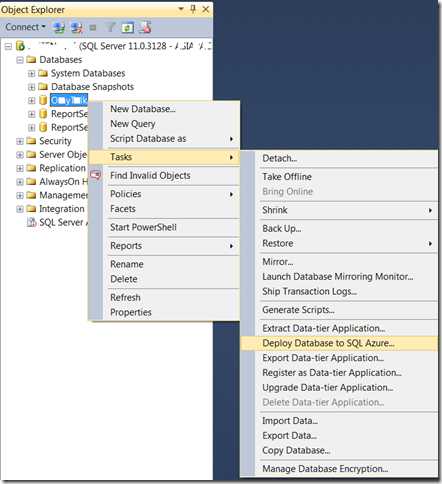The image size is (442, 484).
Task: Expand the Replication folder
Action: 20,168
